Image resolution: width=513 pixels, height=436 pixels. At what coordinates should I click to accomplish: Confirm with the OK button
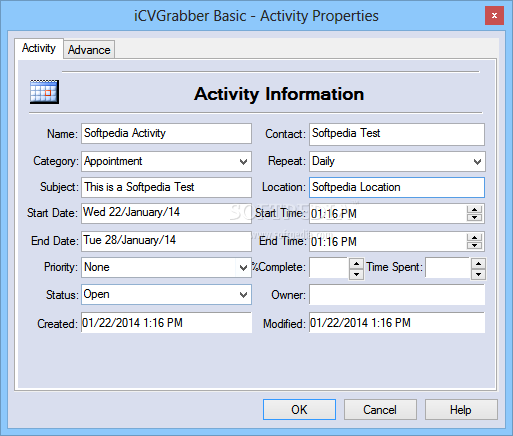[x=299, y=409]
